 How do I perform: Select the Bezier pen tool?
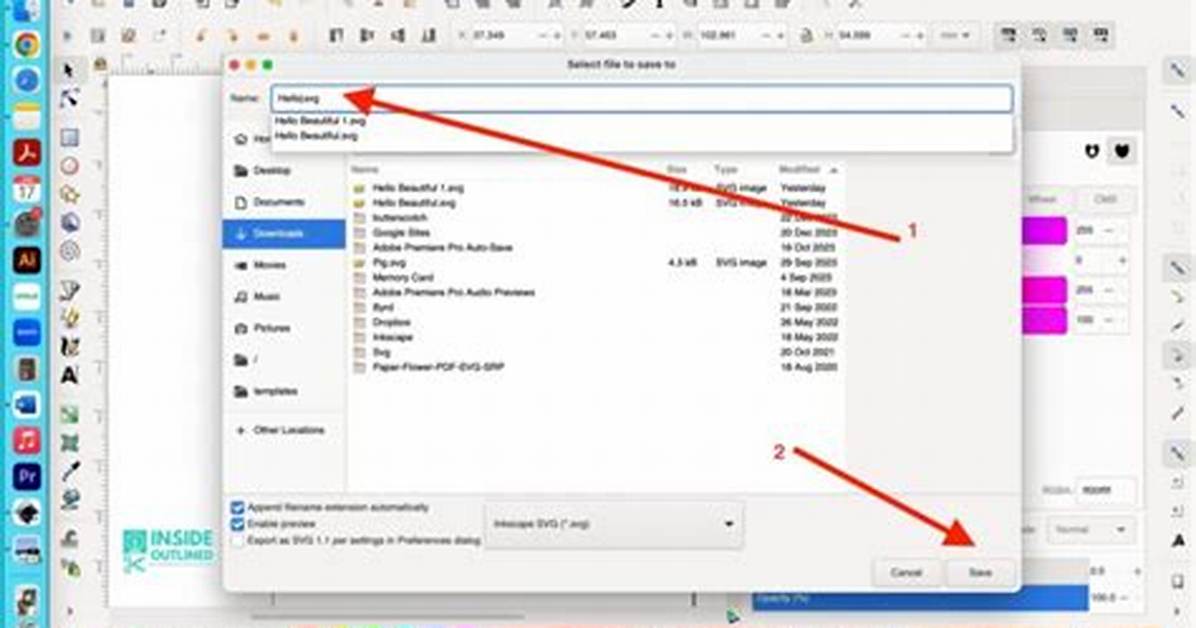tap(69, 290)
